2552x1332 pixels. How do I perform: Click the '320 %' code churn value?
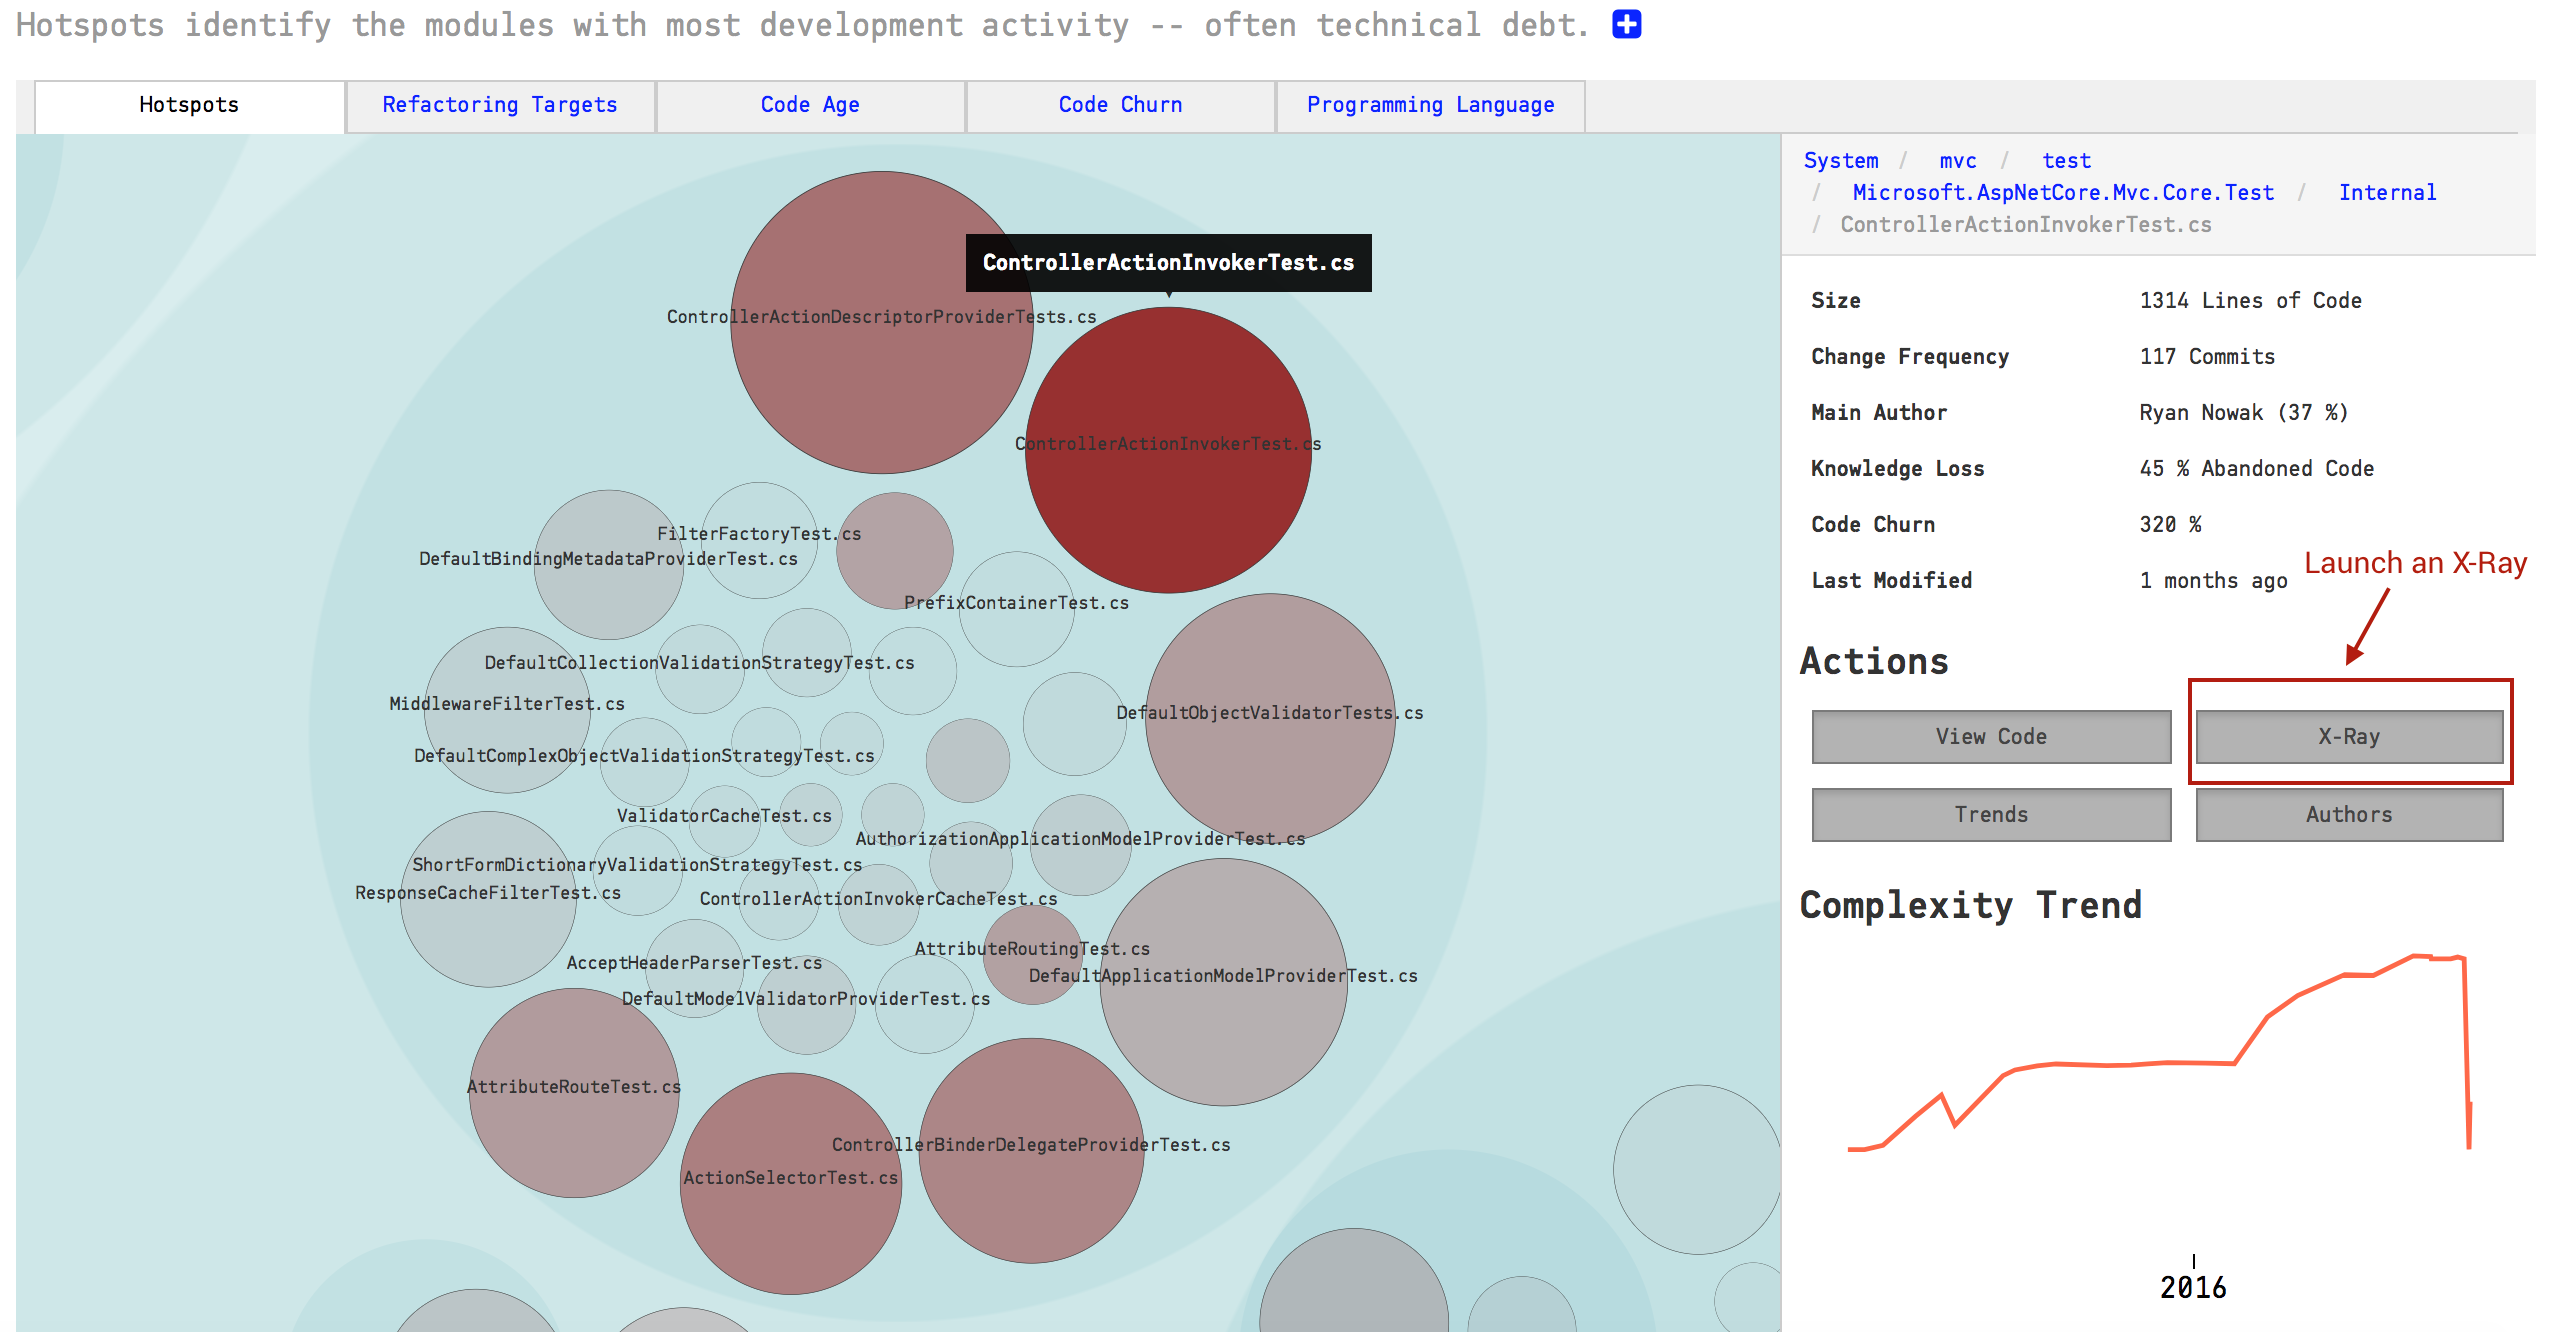(x=2170, y=525)
